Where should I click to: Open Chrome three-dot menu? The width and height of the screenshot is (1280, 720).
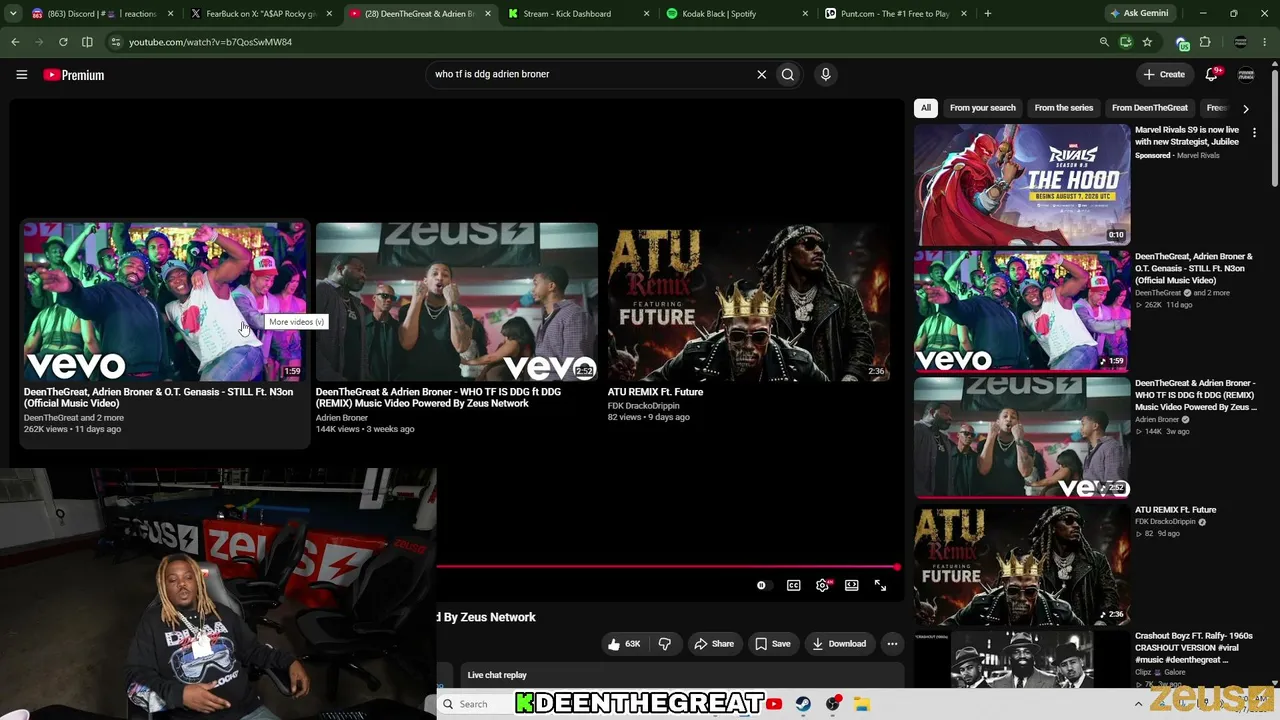click(1266, 42)
